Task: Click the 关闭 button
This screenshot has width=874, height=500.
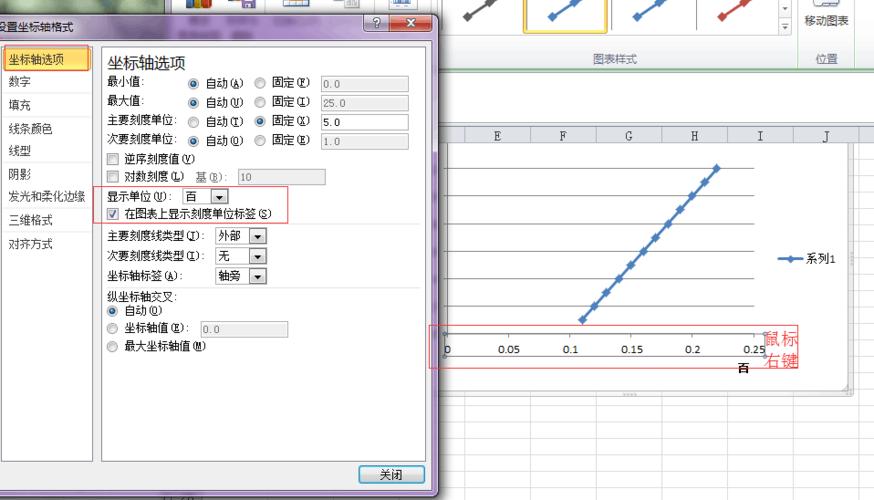Action: 391,475
